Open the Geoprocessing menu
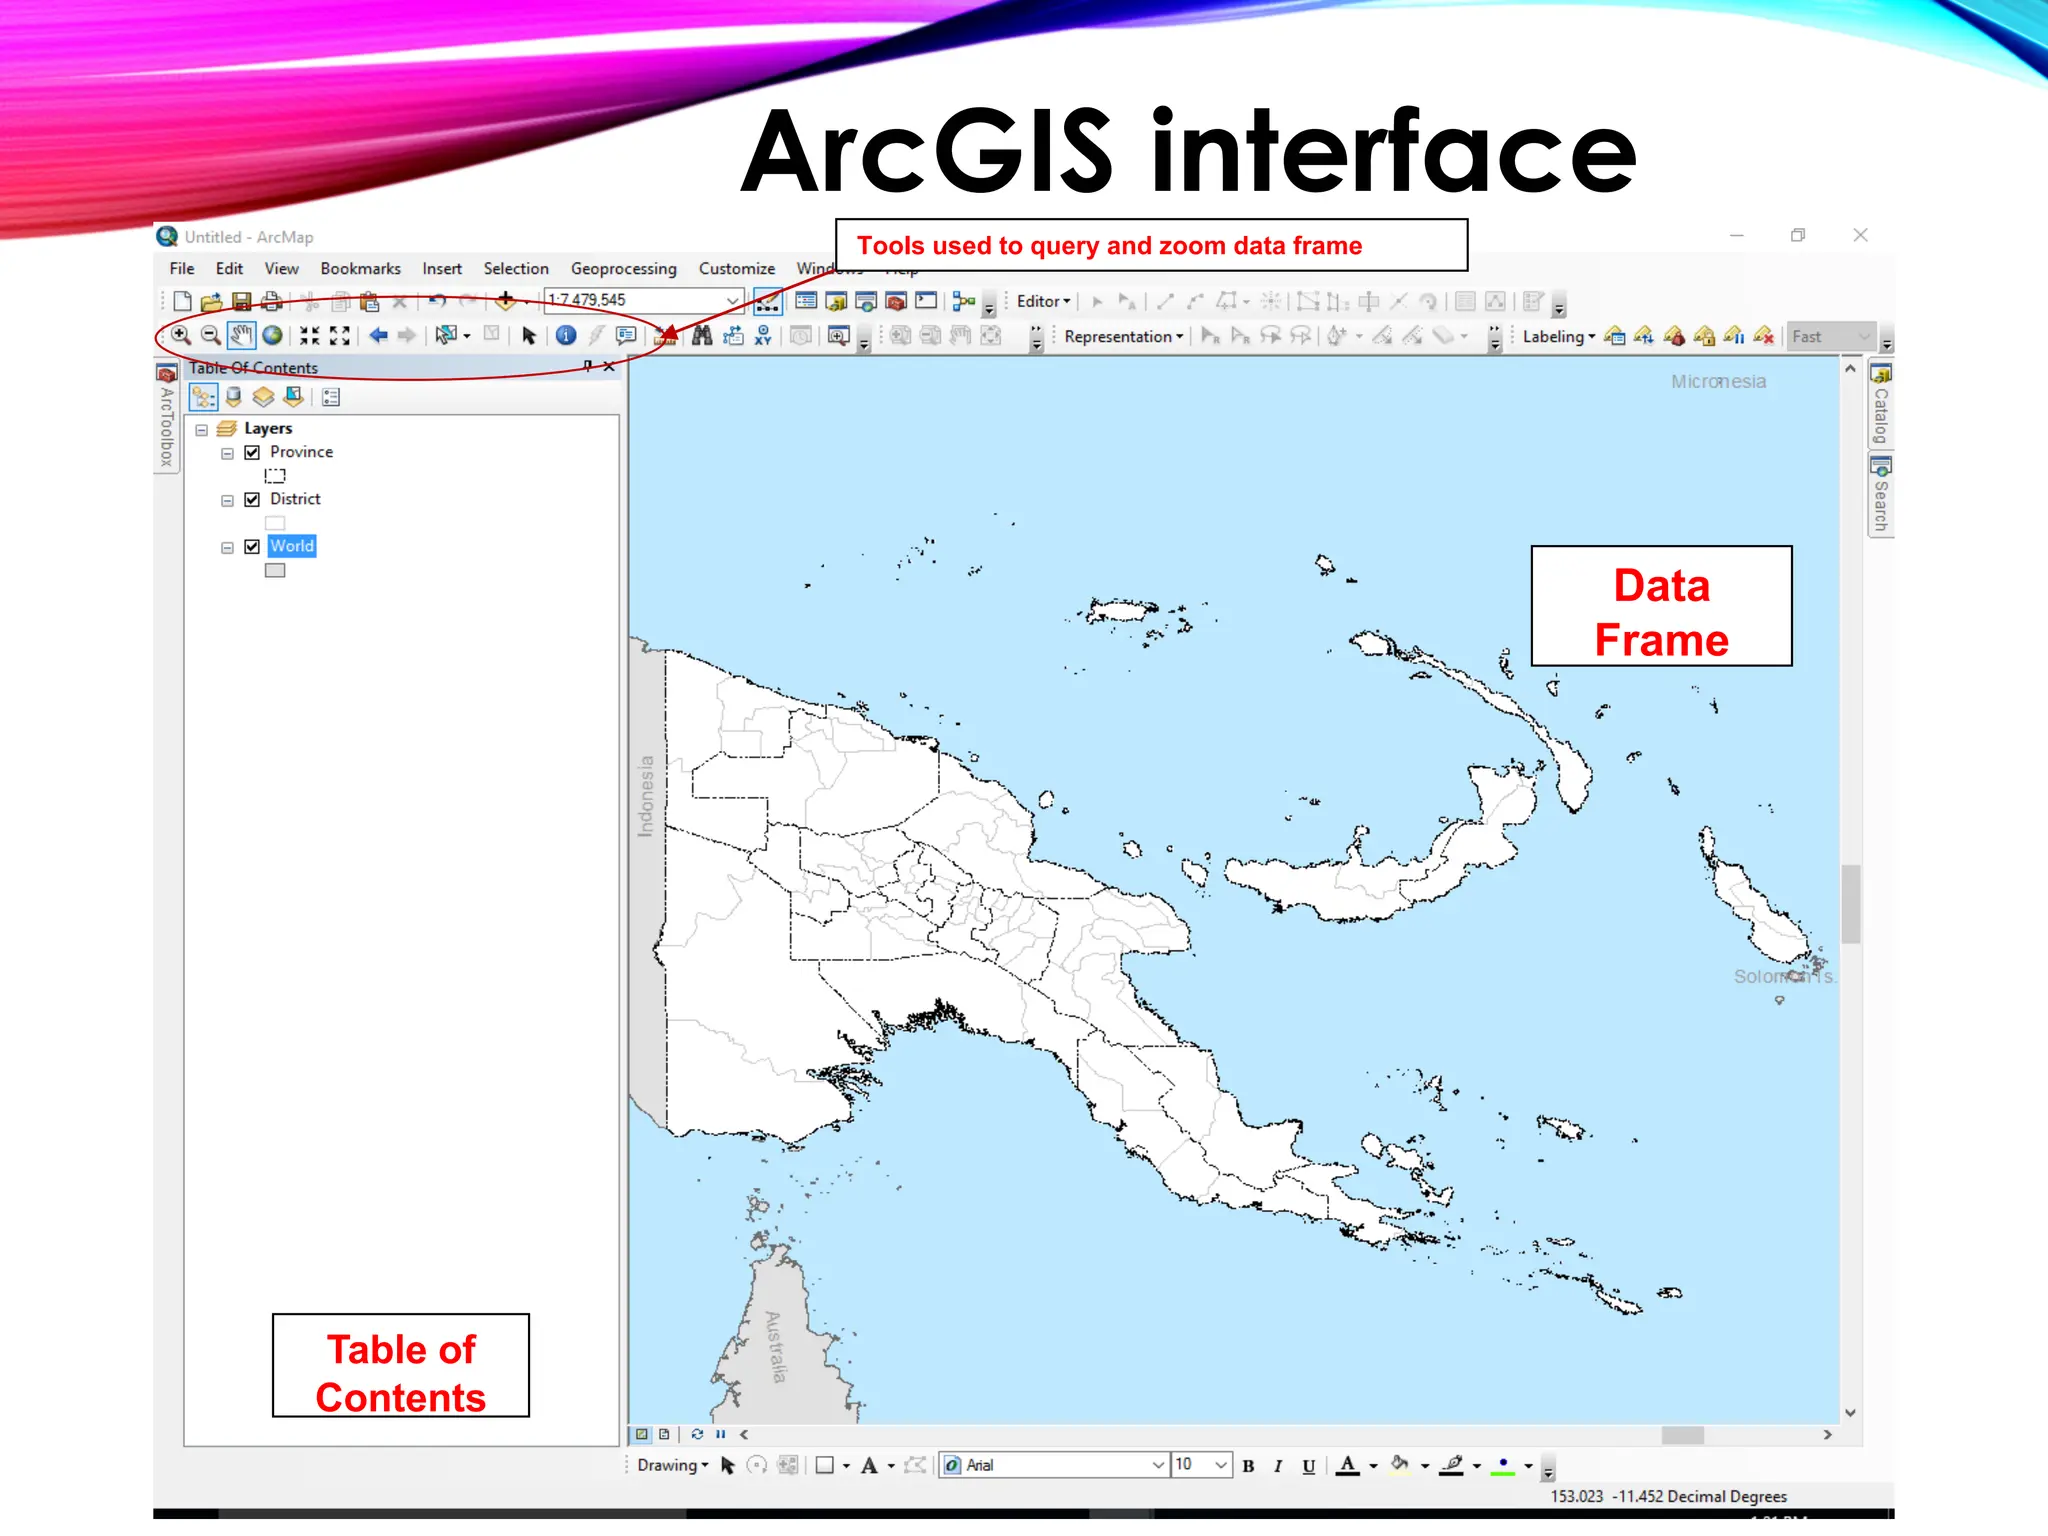Viewport: 2048px width, 1536px height. [623, 268]
